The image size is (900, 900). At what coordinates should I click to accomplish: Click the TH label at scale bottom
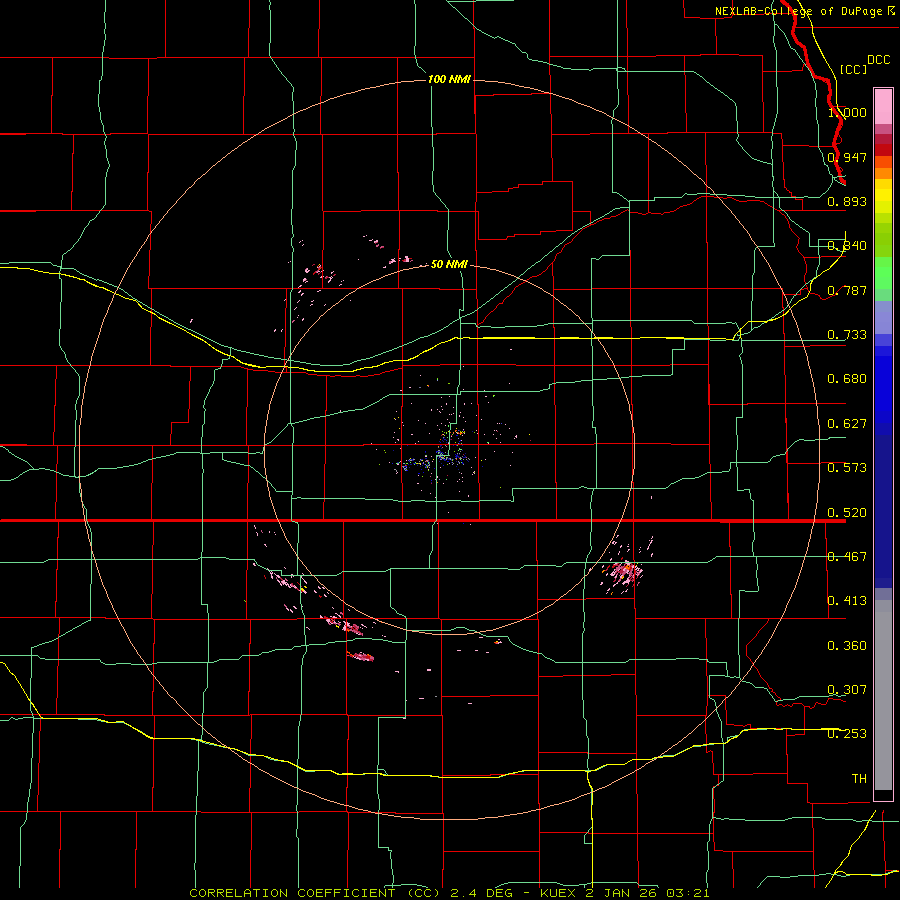[859, 778]
